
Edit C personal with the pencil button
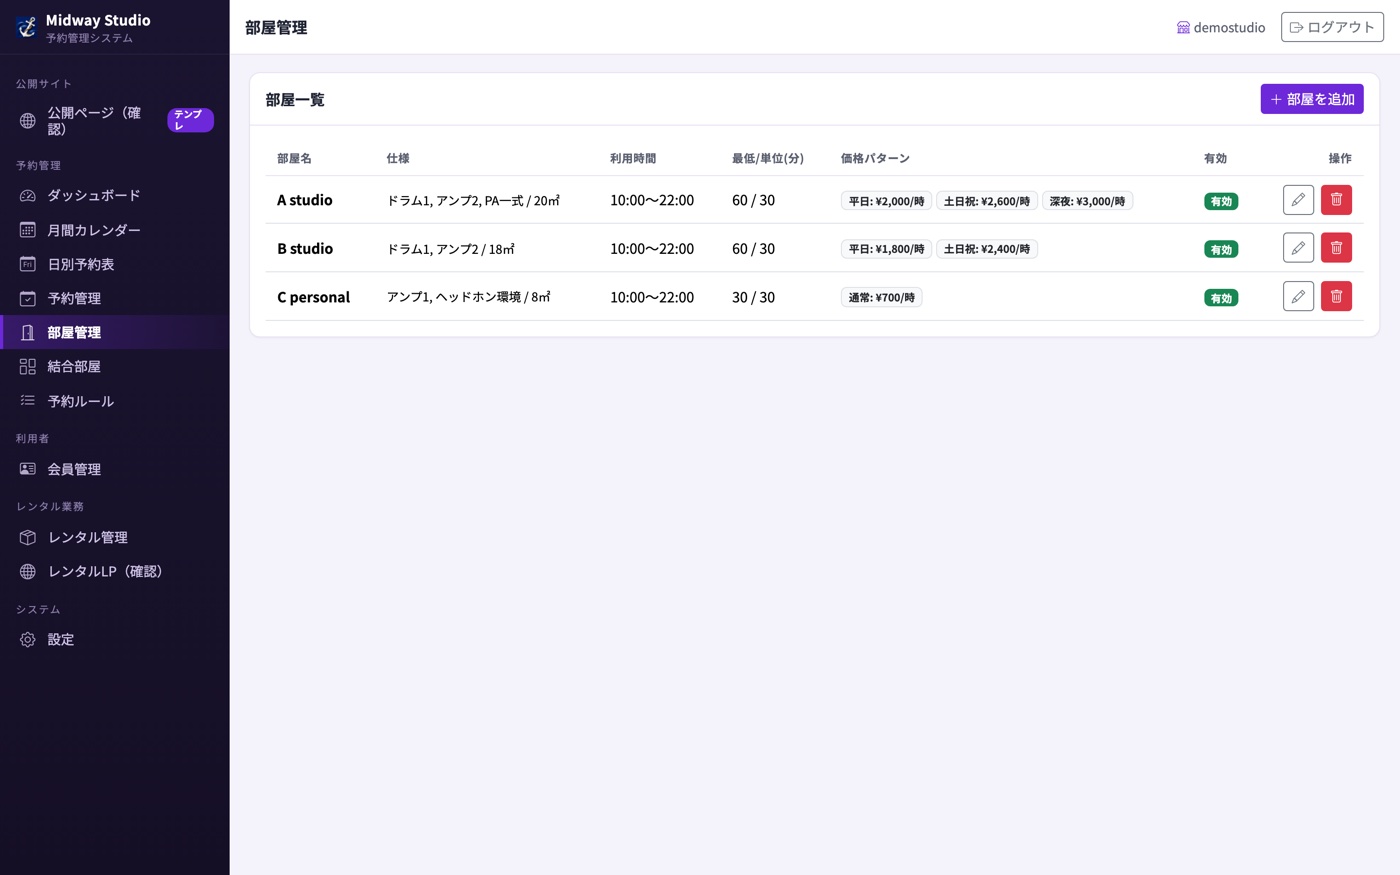click(1298, 296)
